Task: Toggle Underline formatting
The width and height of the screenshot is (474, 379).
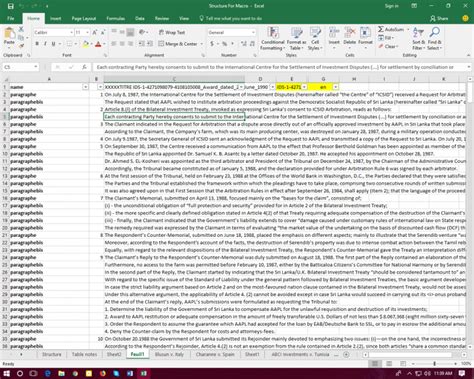Action: click(53, 44)
